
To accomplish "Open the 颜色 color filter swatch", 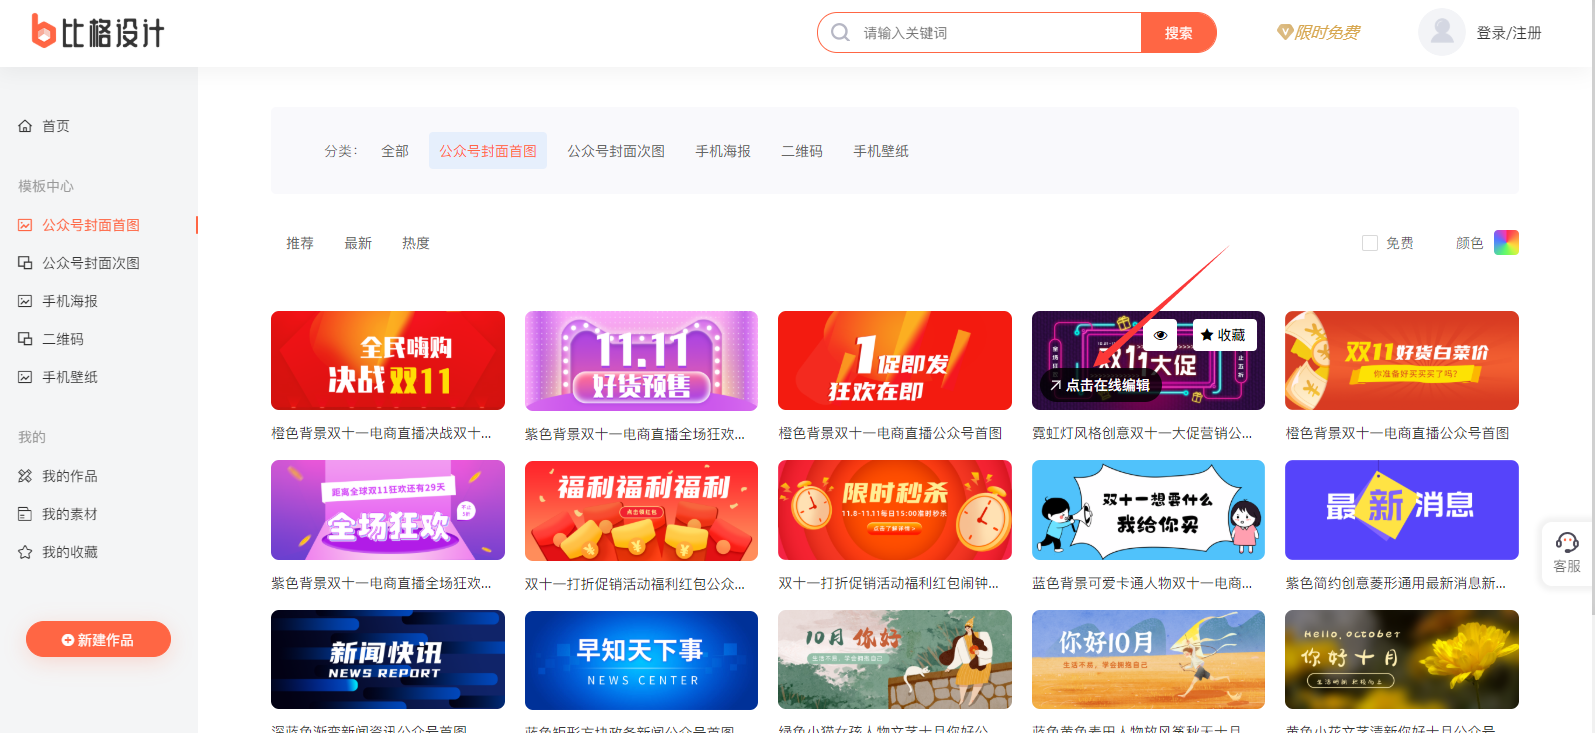I will (x=1505, y=243).
